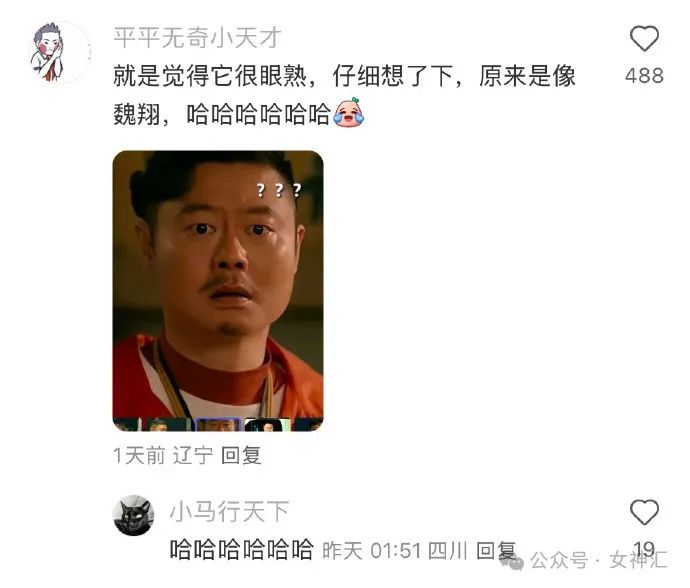The image size is (690, 588).
Task: Reply to the comment posted 1天前
Action: tap(241, 455)
